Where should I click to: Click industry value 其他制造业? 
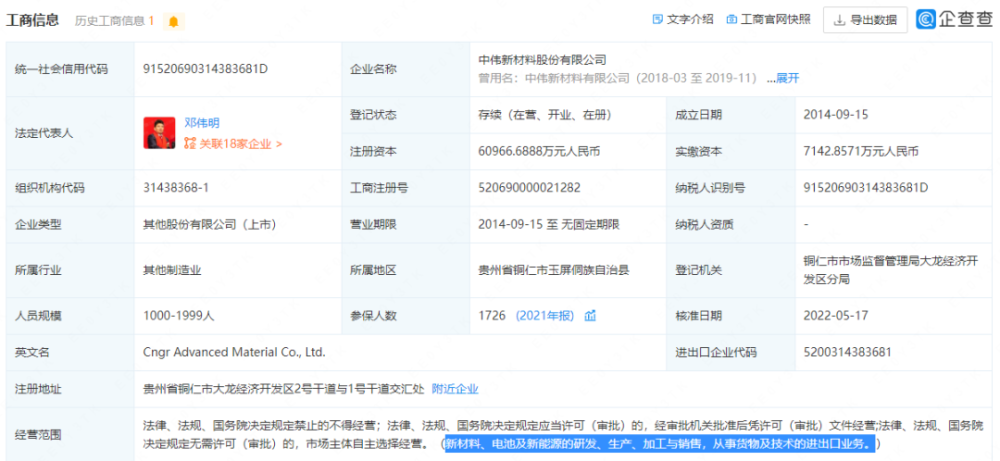coord(172,270)
